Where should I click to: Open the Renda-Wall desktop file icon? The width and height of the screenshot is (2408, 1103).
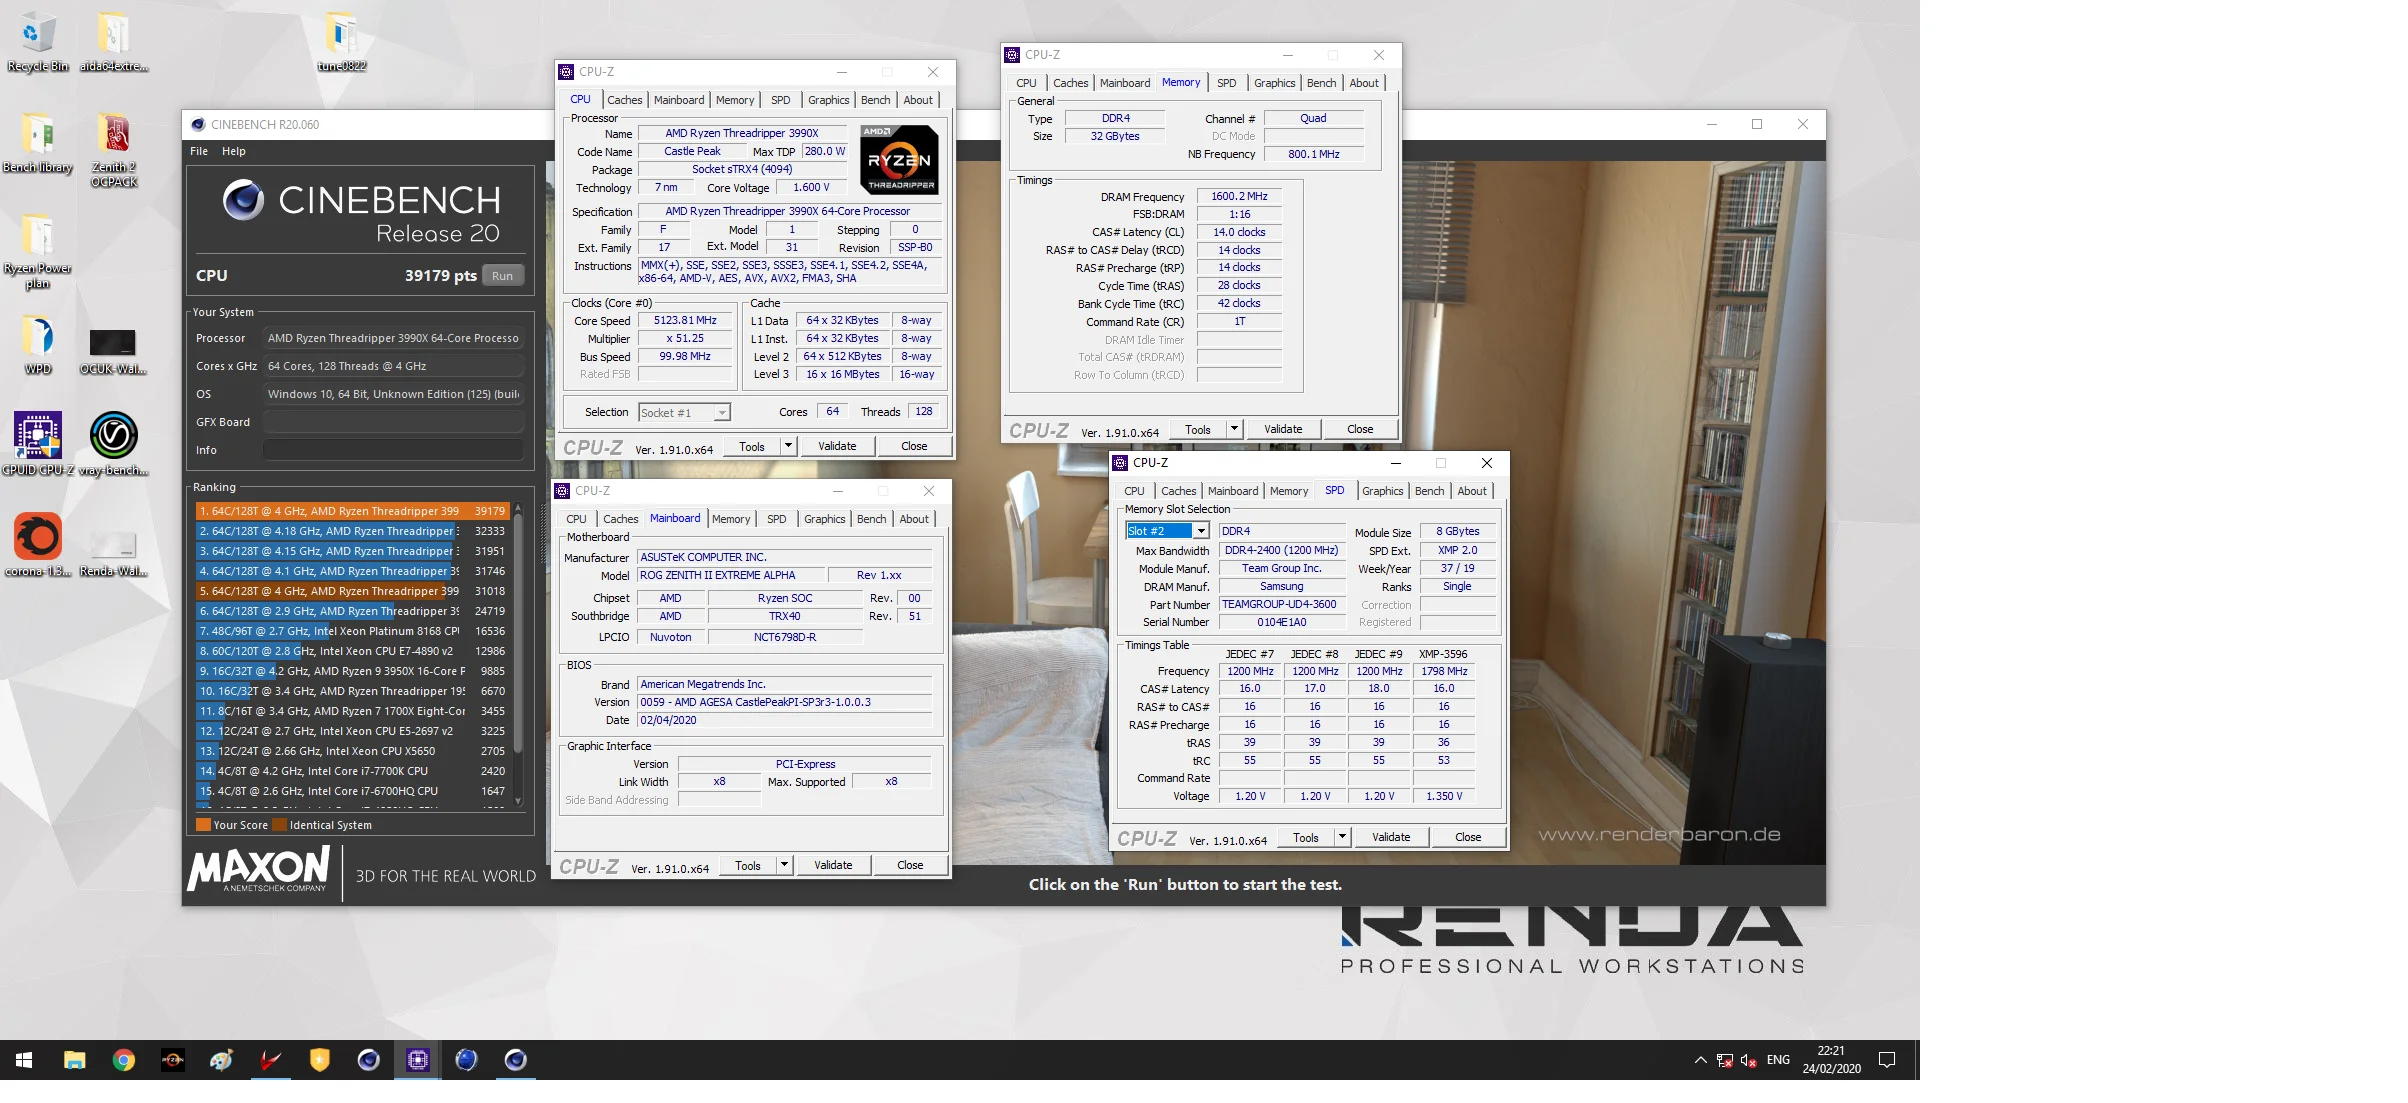pyautogui.click(x=113, y=553)
